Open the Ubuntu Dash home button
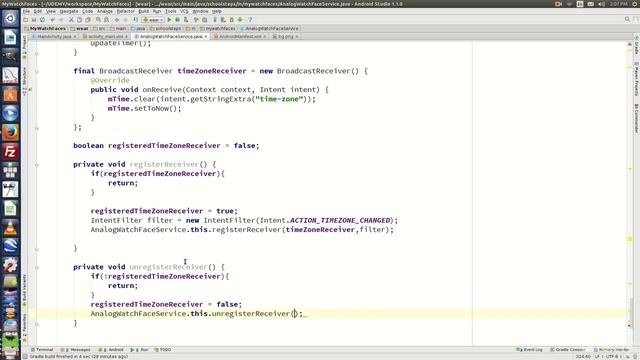Image resolution: width=640 pixels, height=360 pixels. (10, 18)
